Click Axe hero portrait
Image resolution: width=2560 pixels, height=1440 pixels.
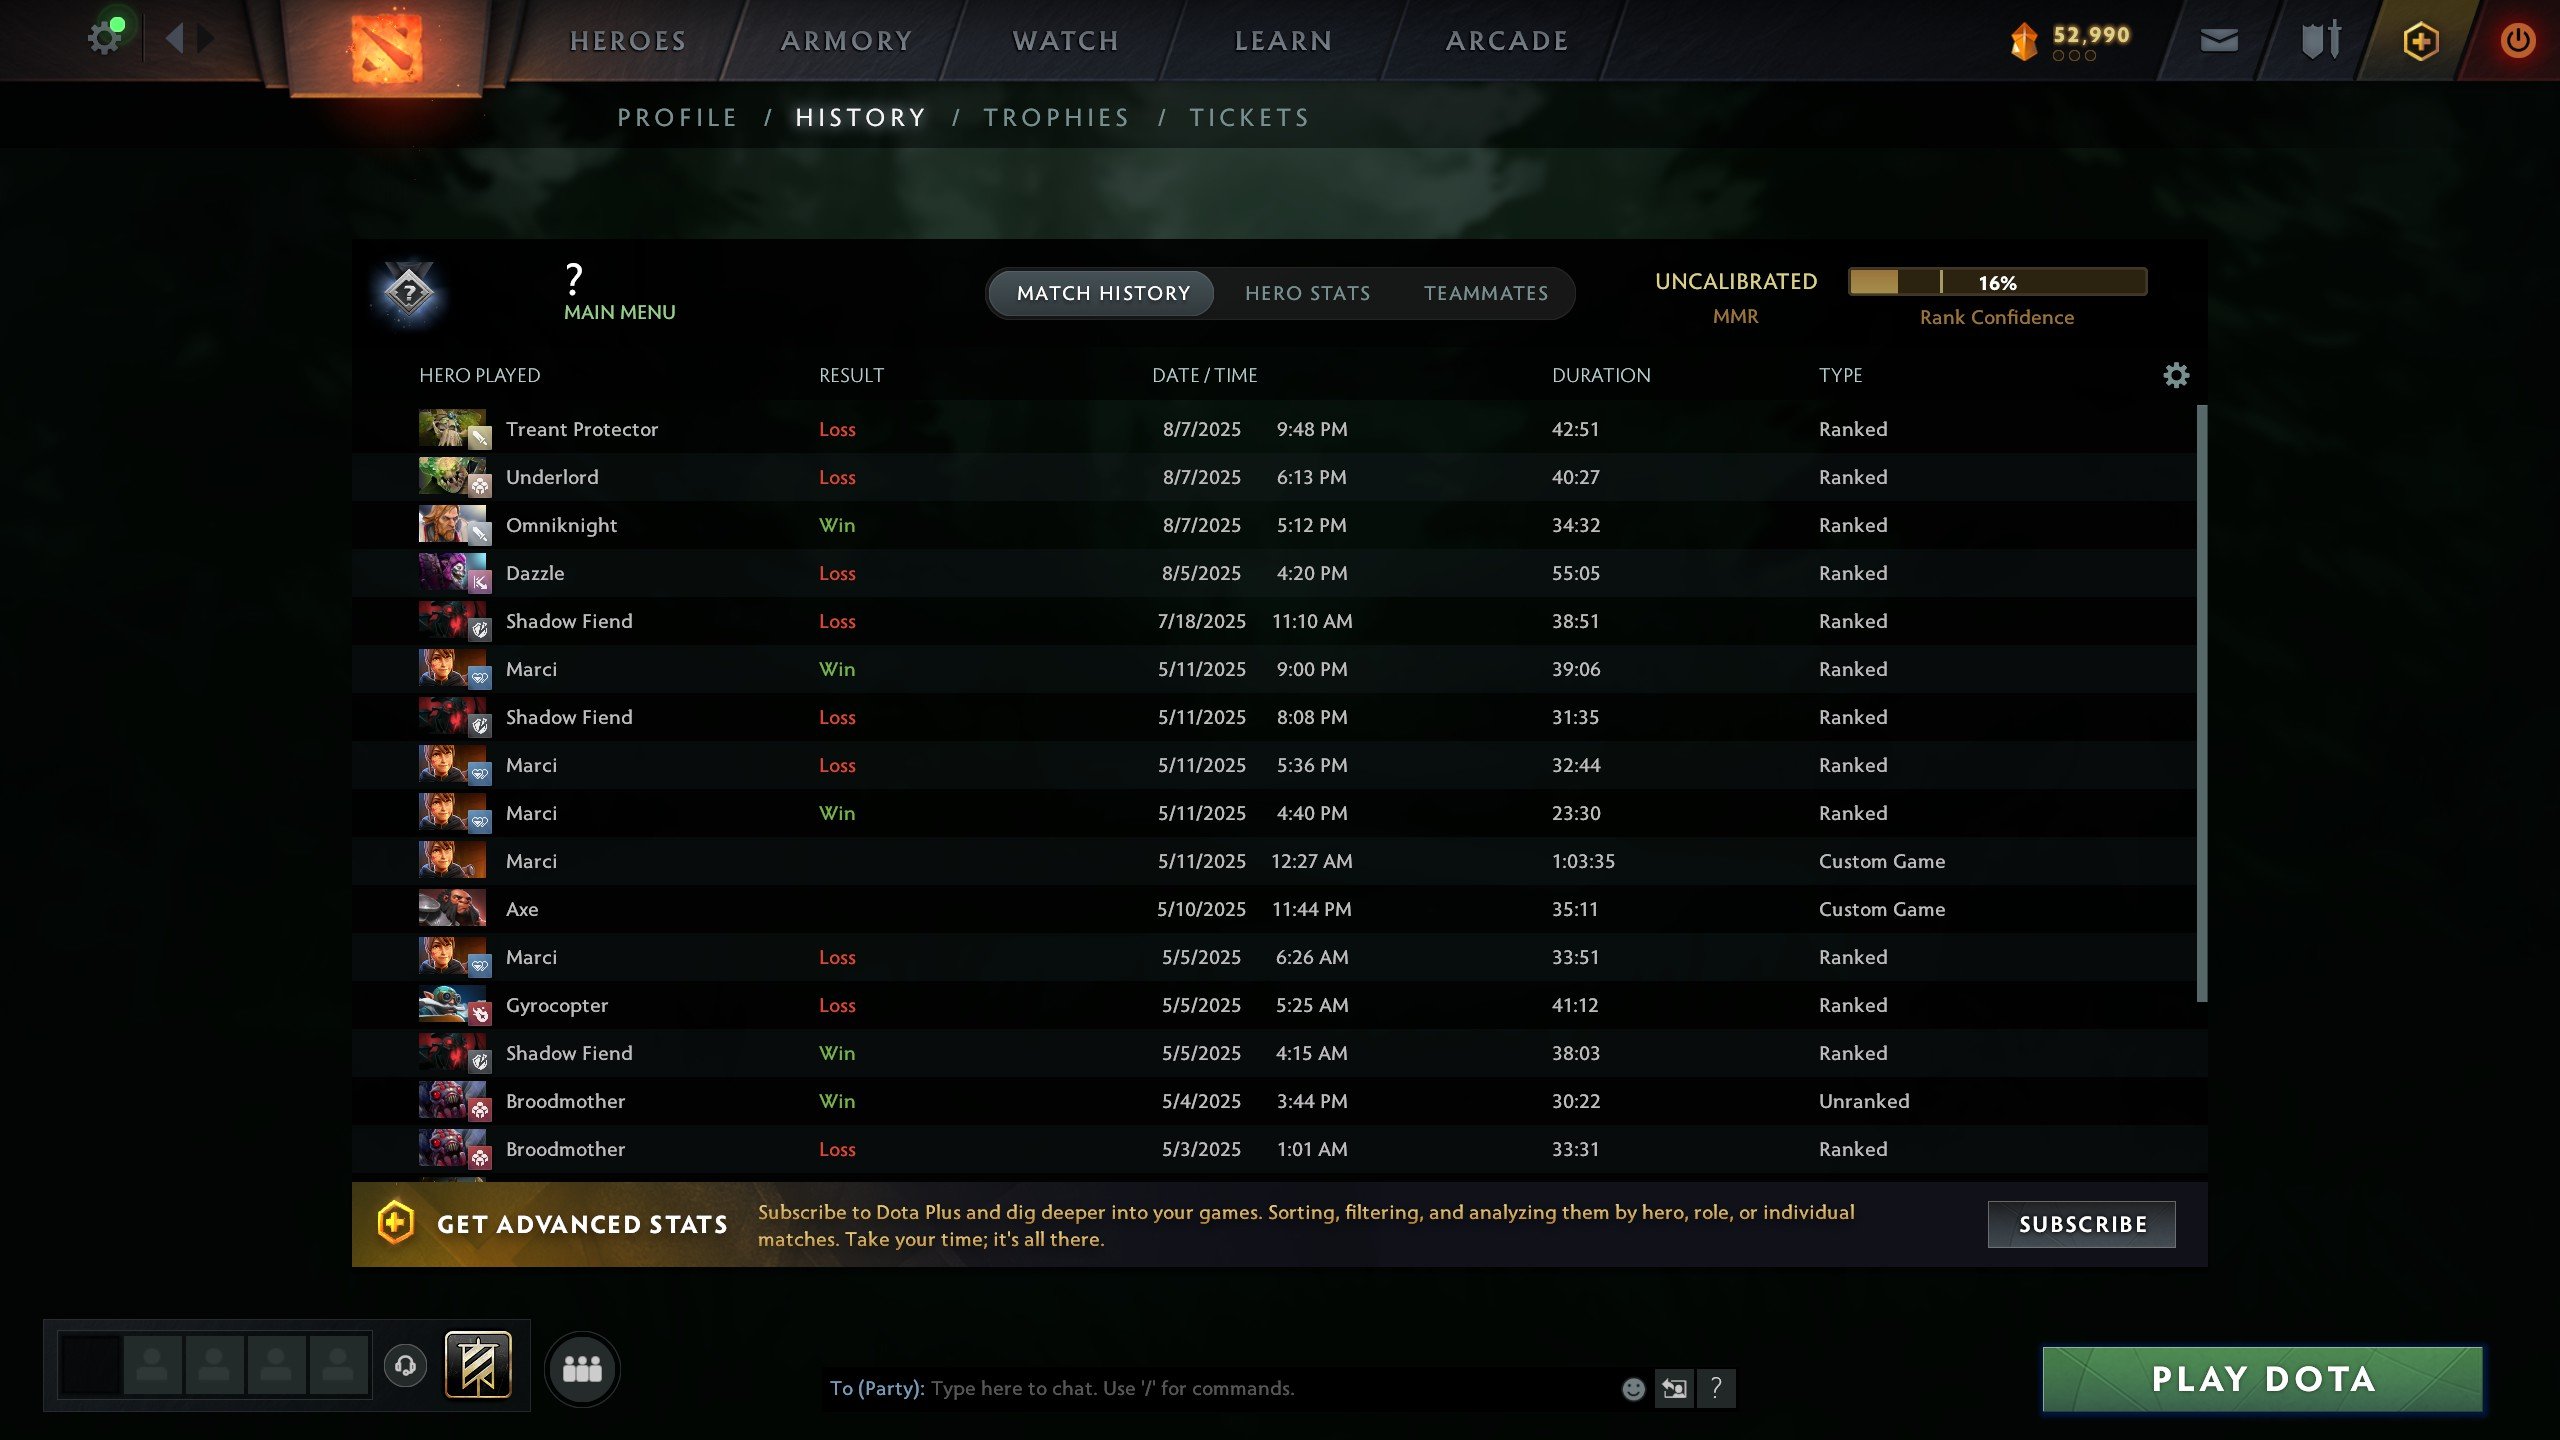tap(452, 908)
